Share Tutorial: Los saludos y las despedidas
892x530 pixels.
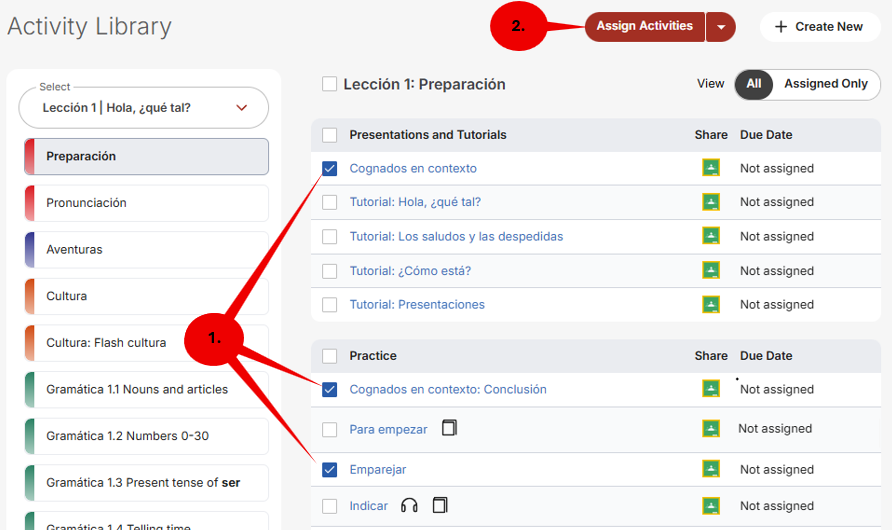click(711, 236)
